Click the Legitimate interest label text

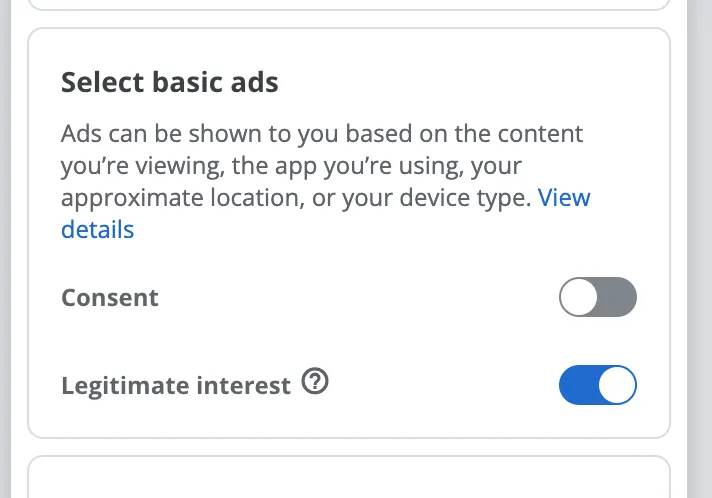[x=176, y=386]
